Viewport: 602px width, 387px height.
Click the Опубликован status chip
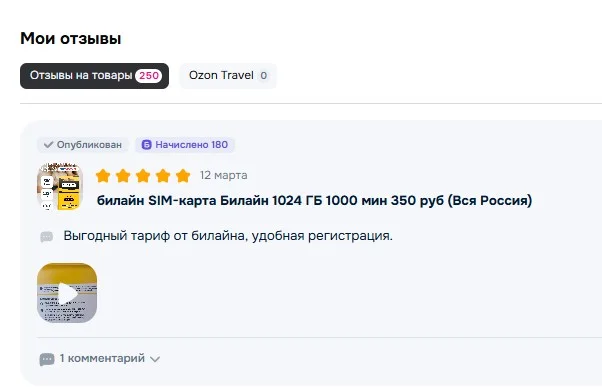(x=83, y=145)
